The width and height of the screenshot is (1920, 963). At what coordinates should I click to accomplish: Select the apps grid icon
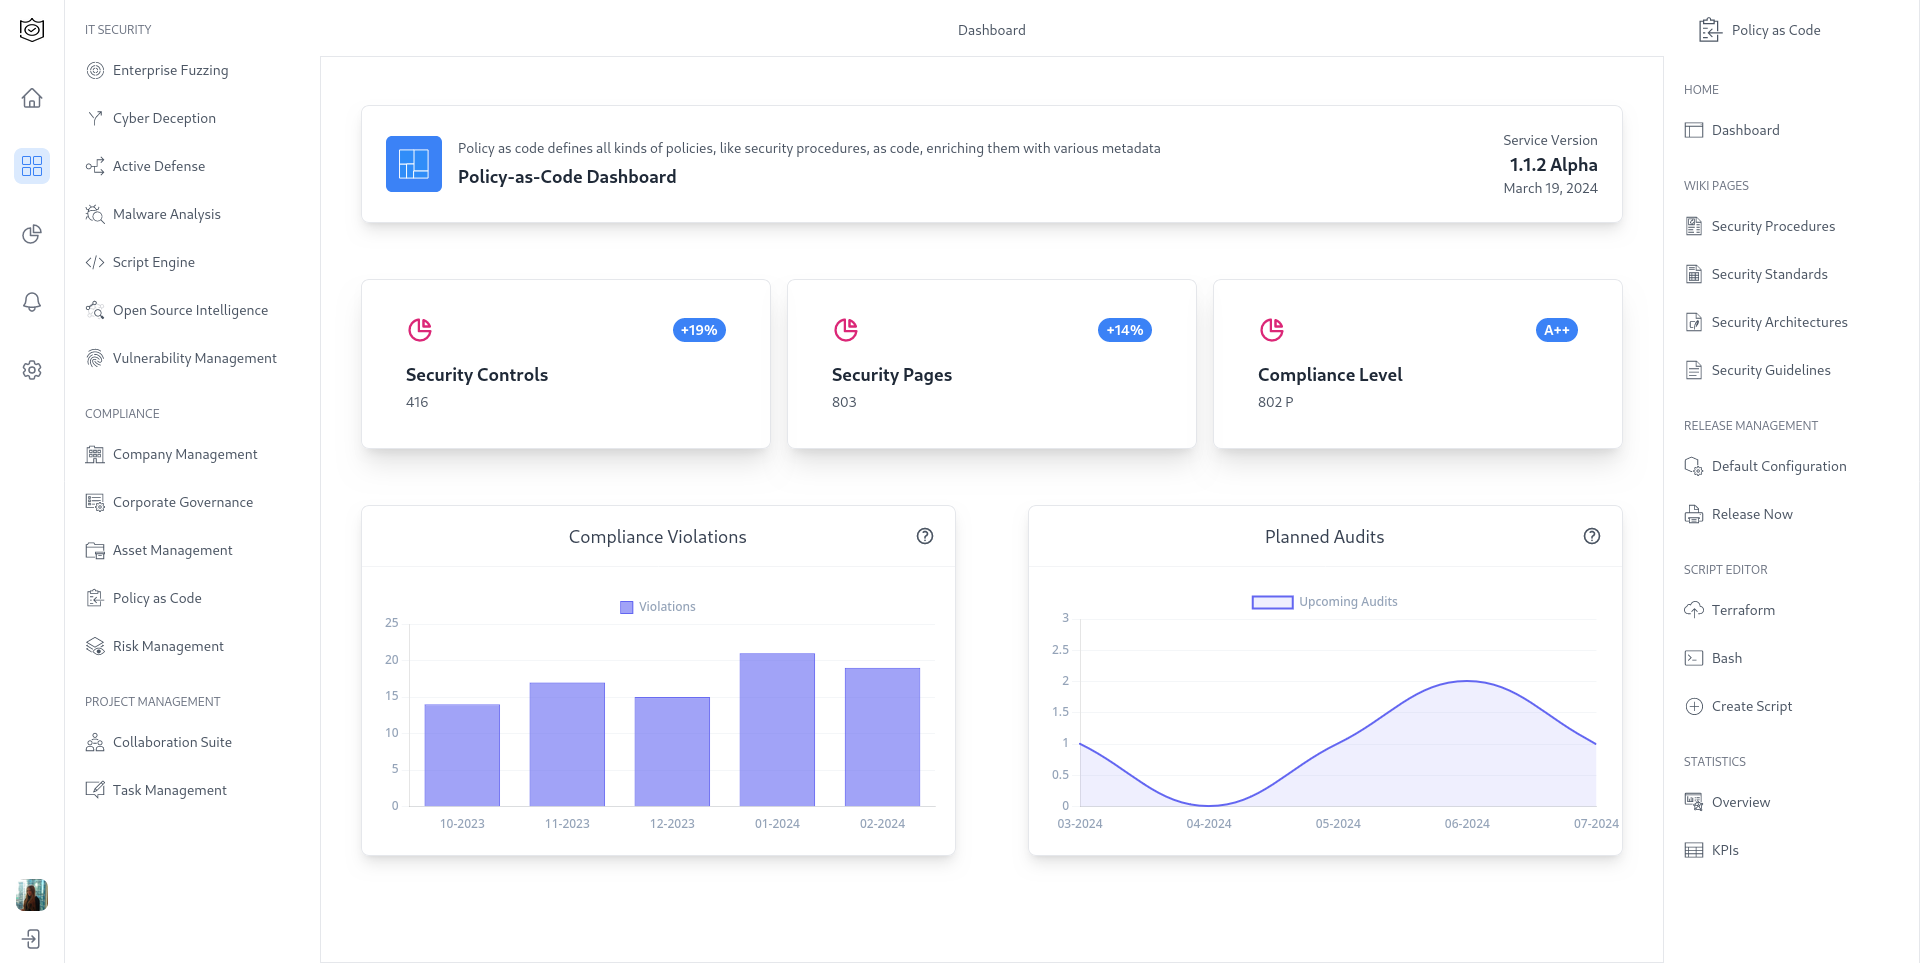[x=32, y=166]
